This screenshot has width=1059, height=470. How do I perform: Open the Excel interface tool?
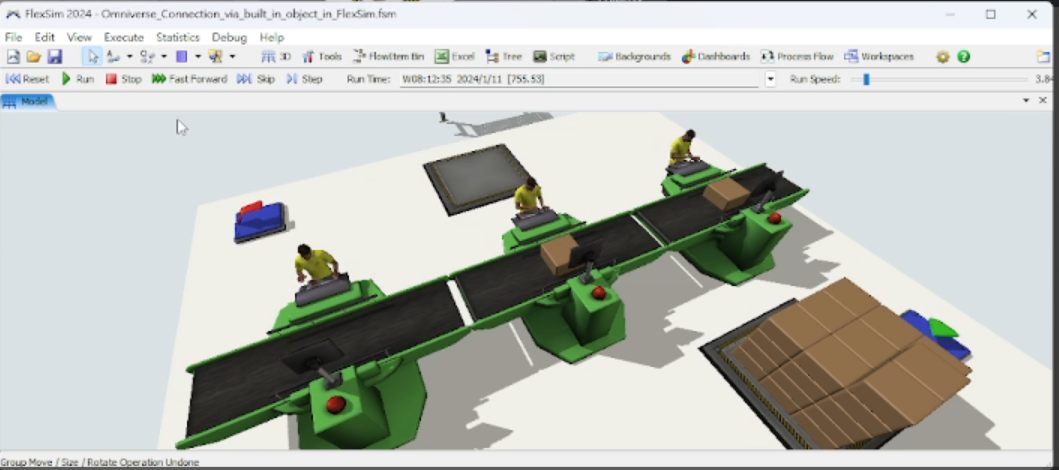point(454,57)
